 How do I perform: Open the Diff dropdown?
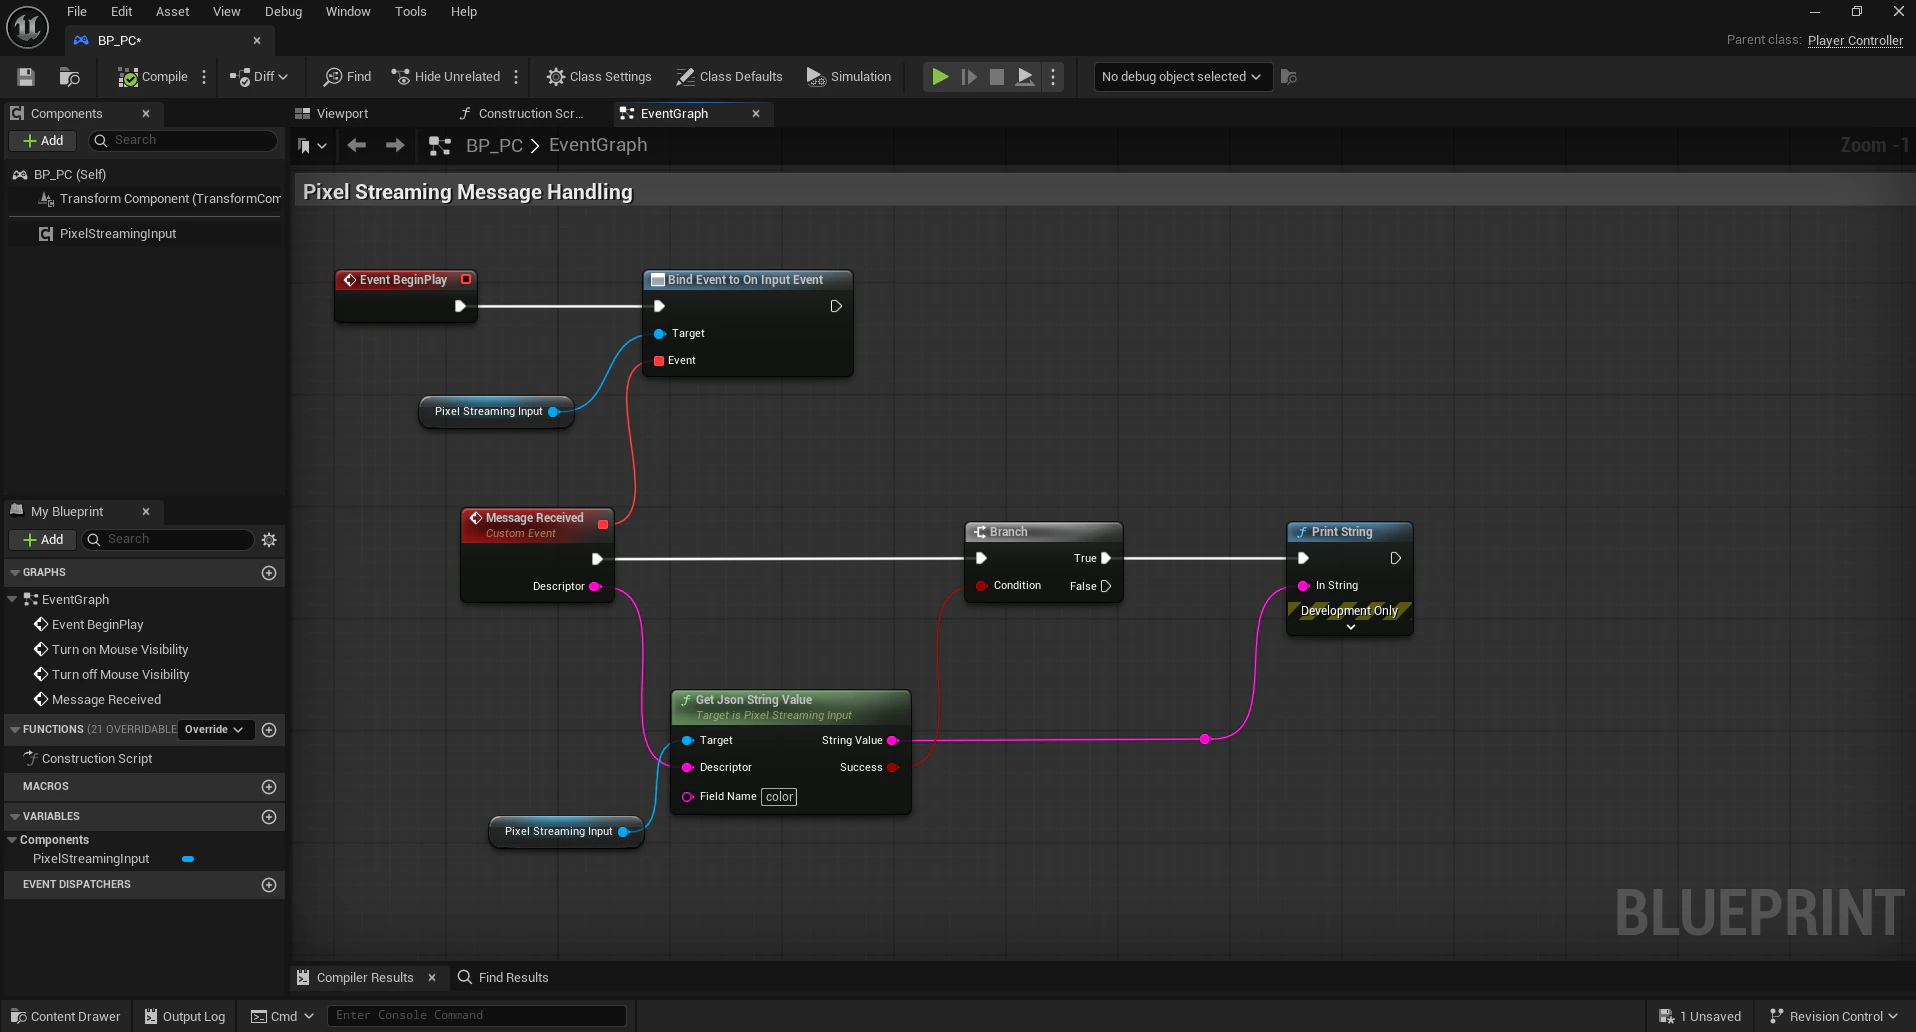coord(258,77)
